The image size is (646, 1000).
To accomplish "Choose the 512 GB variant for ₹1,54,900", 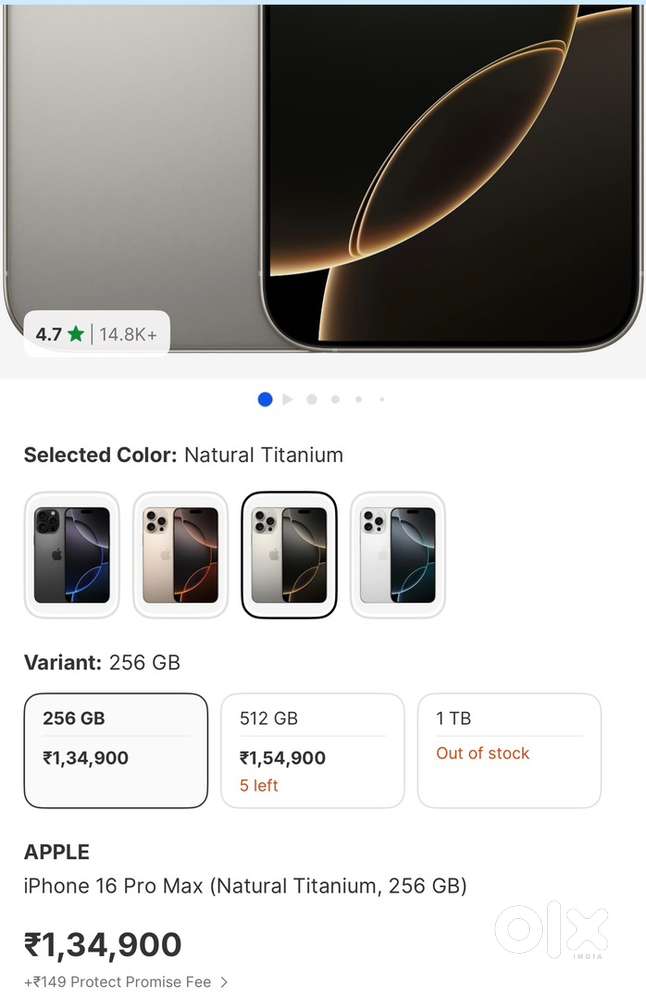I will pyautogui.click(x=312, y=750).
